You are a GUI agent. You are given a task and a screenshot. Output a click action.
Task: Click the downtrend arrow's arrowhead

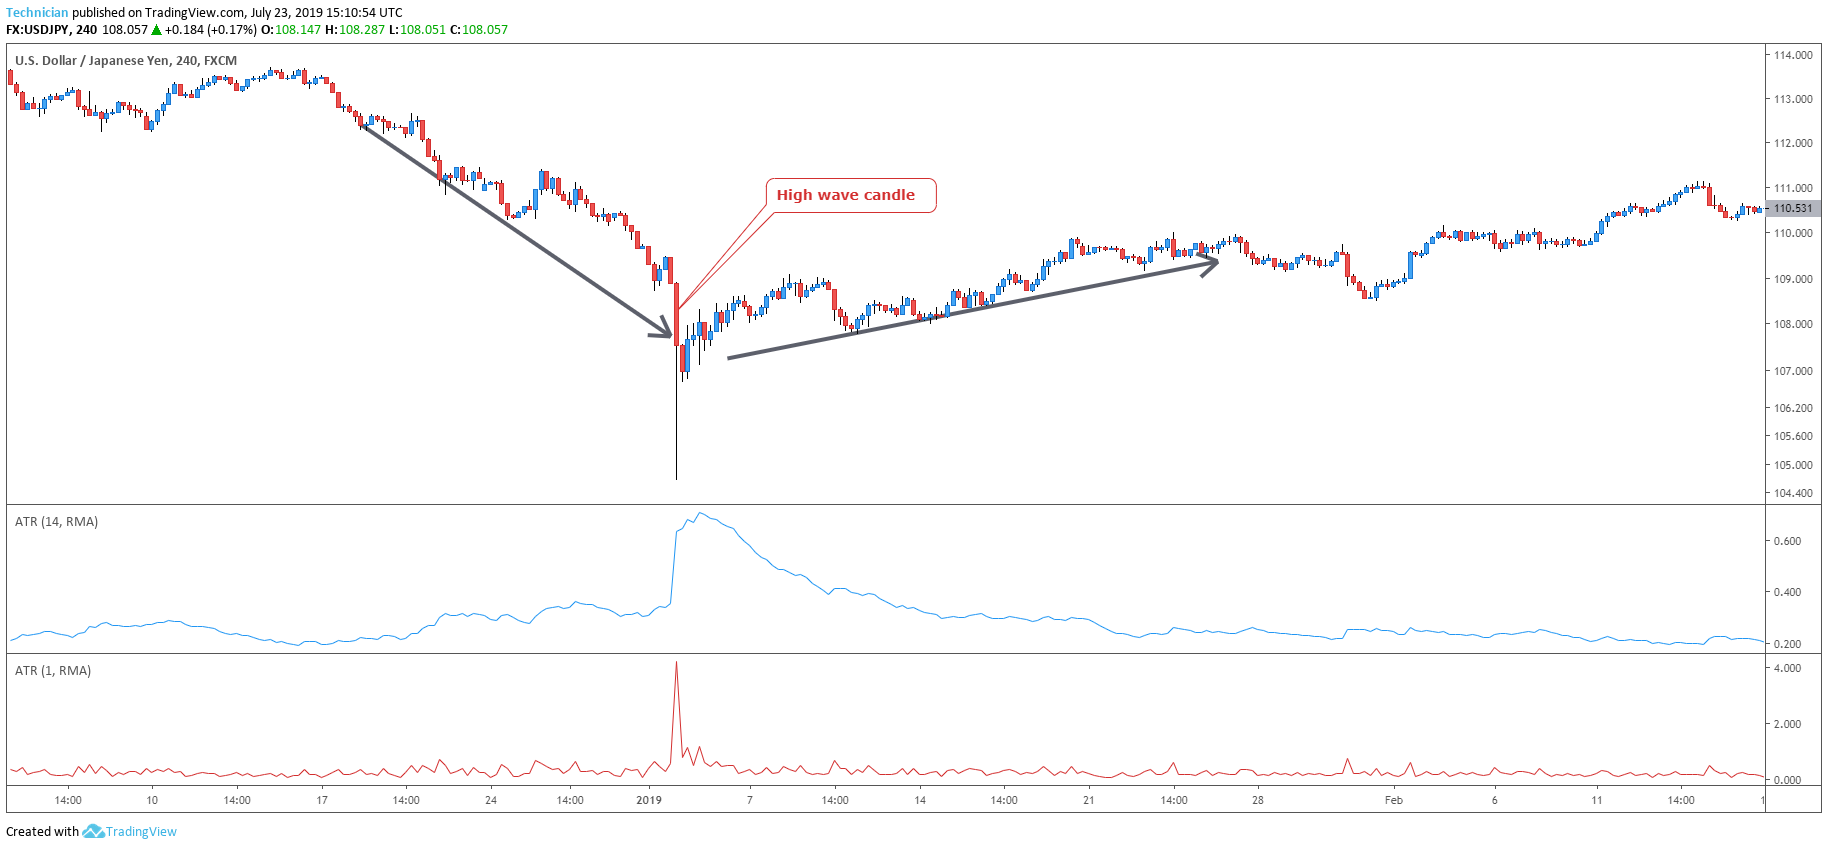coord(664,330)
